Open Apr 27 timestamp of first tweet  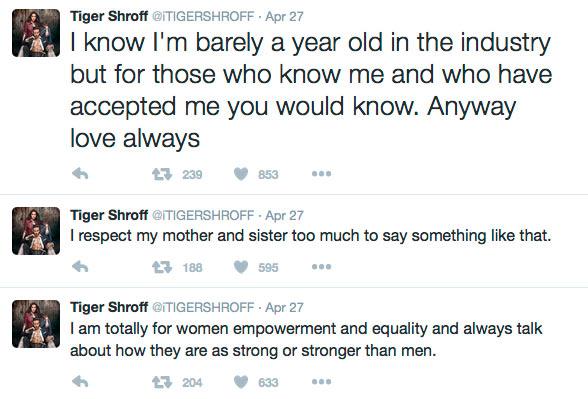click(x=284, y=17)
